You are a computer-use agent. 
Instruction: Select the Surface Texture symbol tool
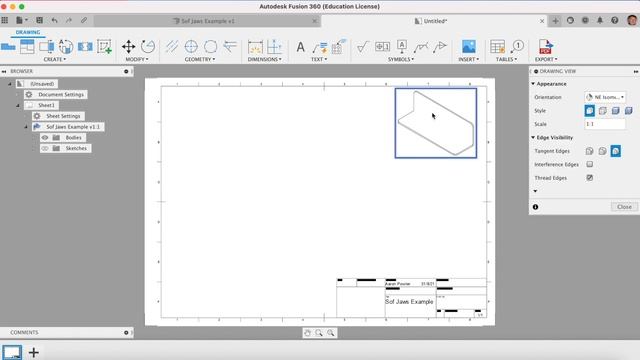click(362, 47)
